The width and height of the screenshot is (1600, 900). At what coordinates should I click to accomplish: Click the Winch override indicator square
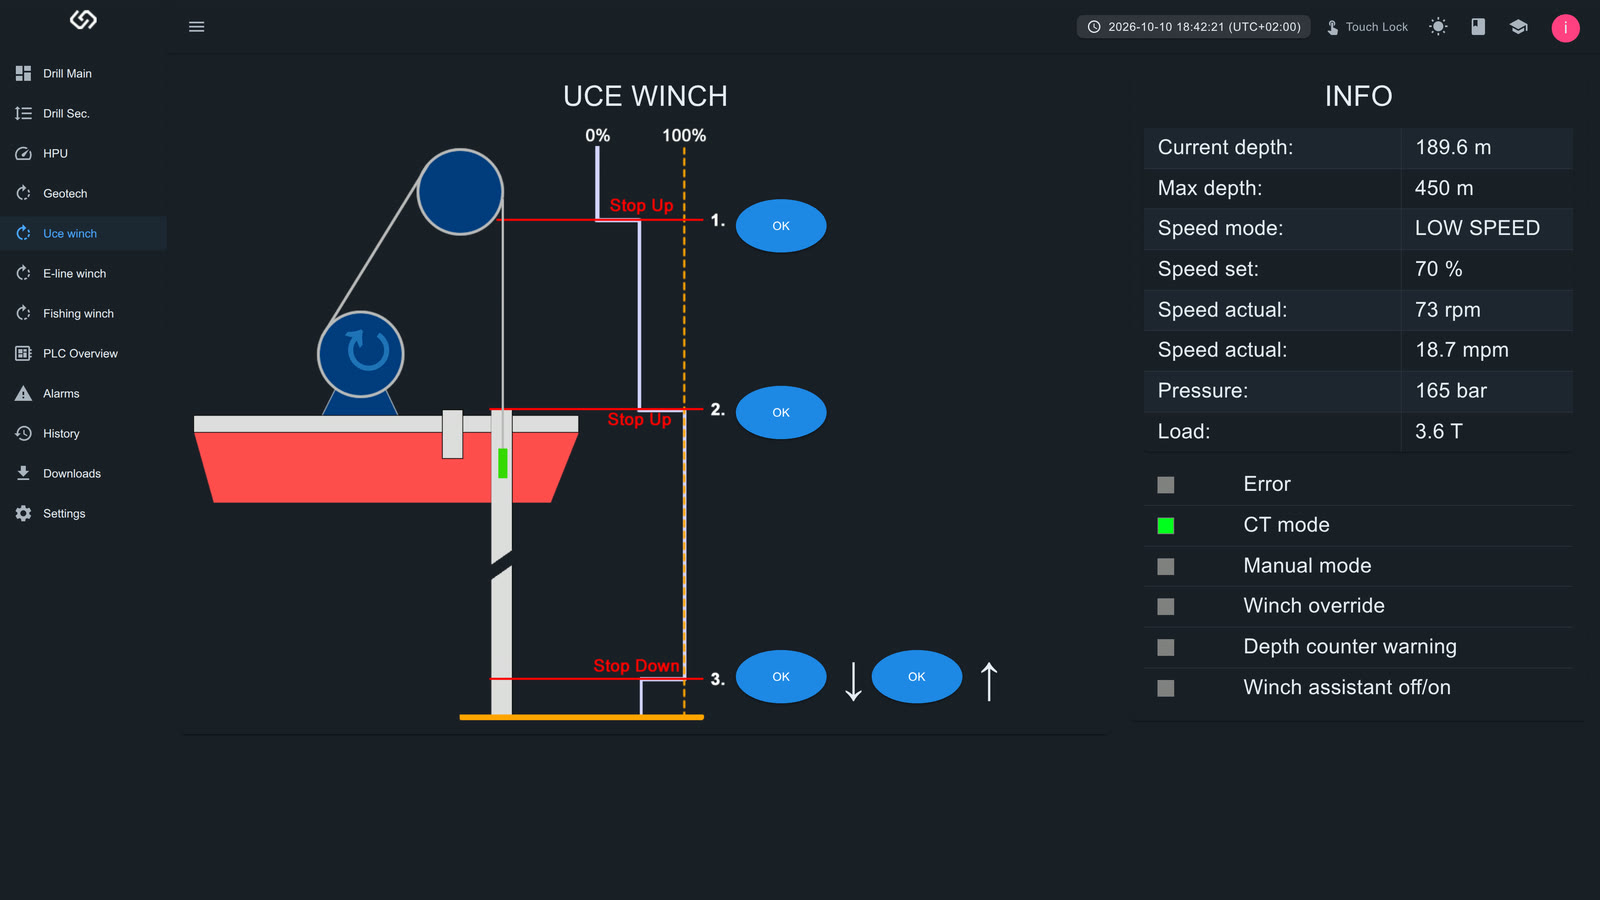coord(1166,607)
